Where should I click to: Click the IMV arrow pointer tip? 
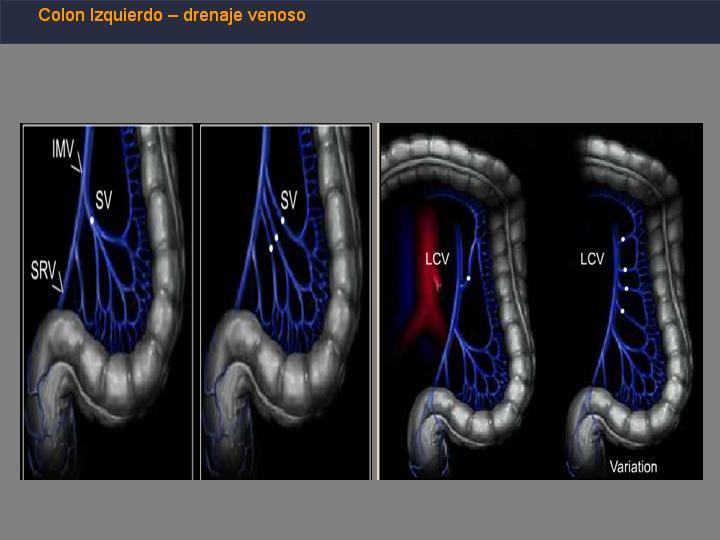click(x=81, y=172)
